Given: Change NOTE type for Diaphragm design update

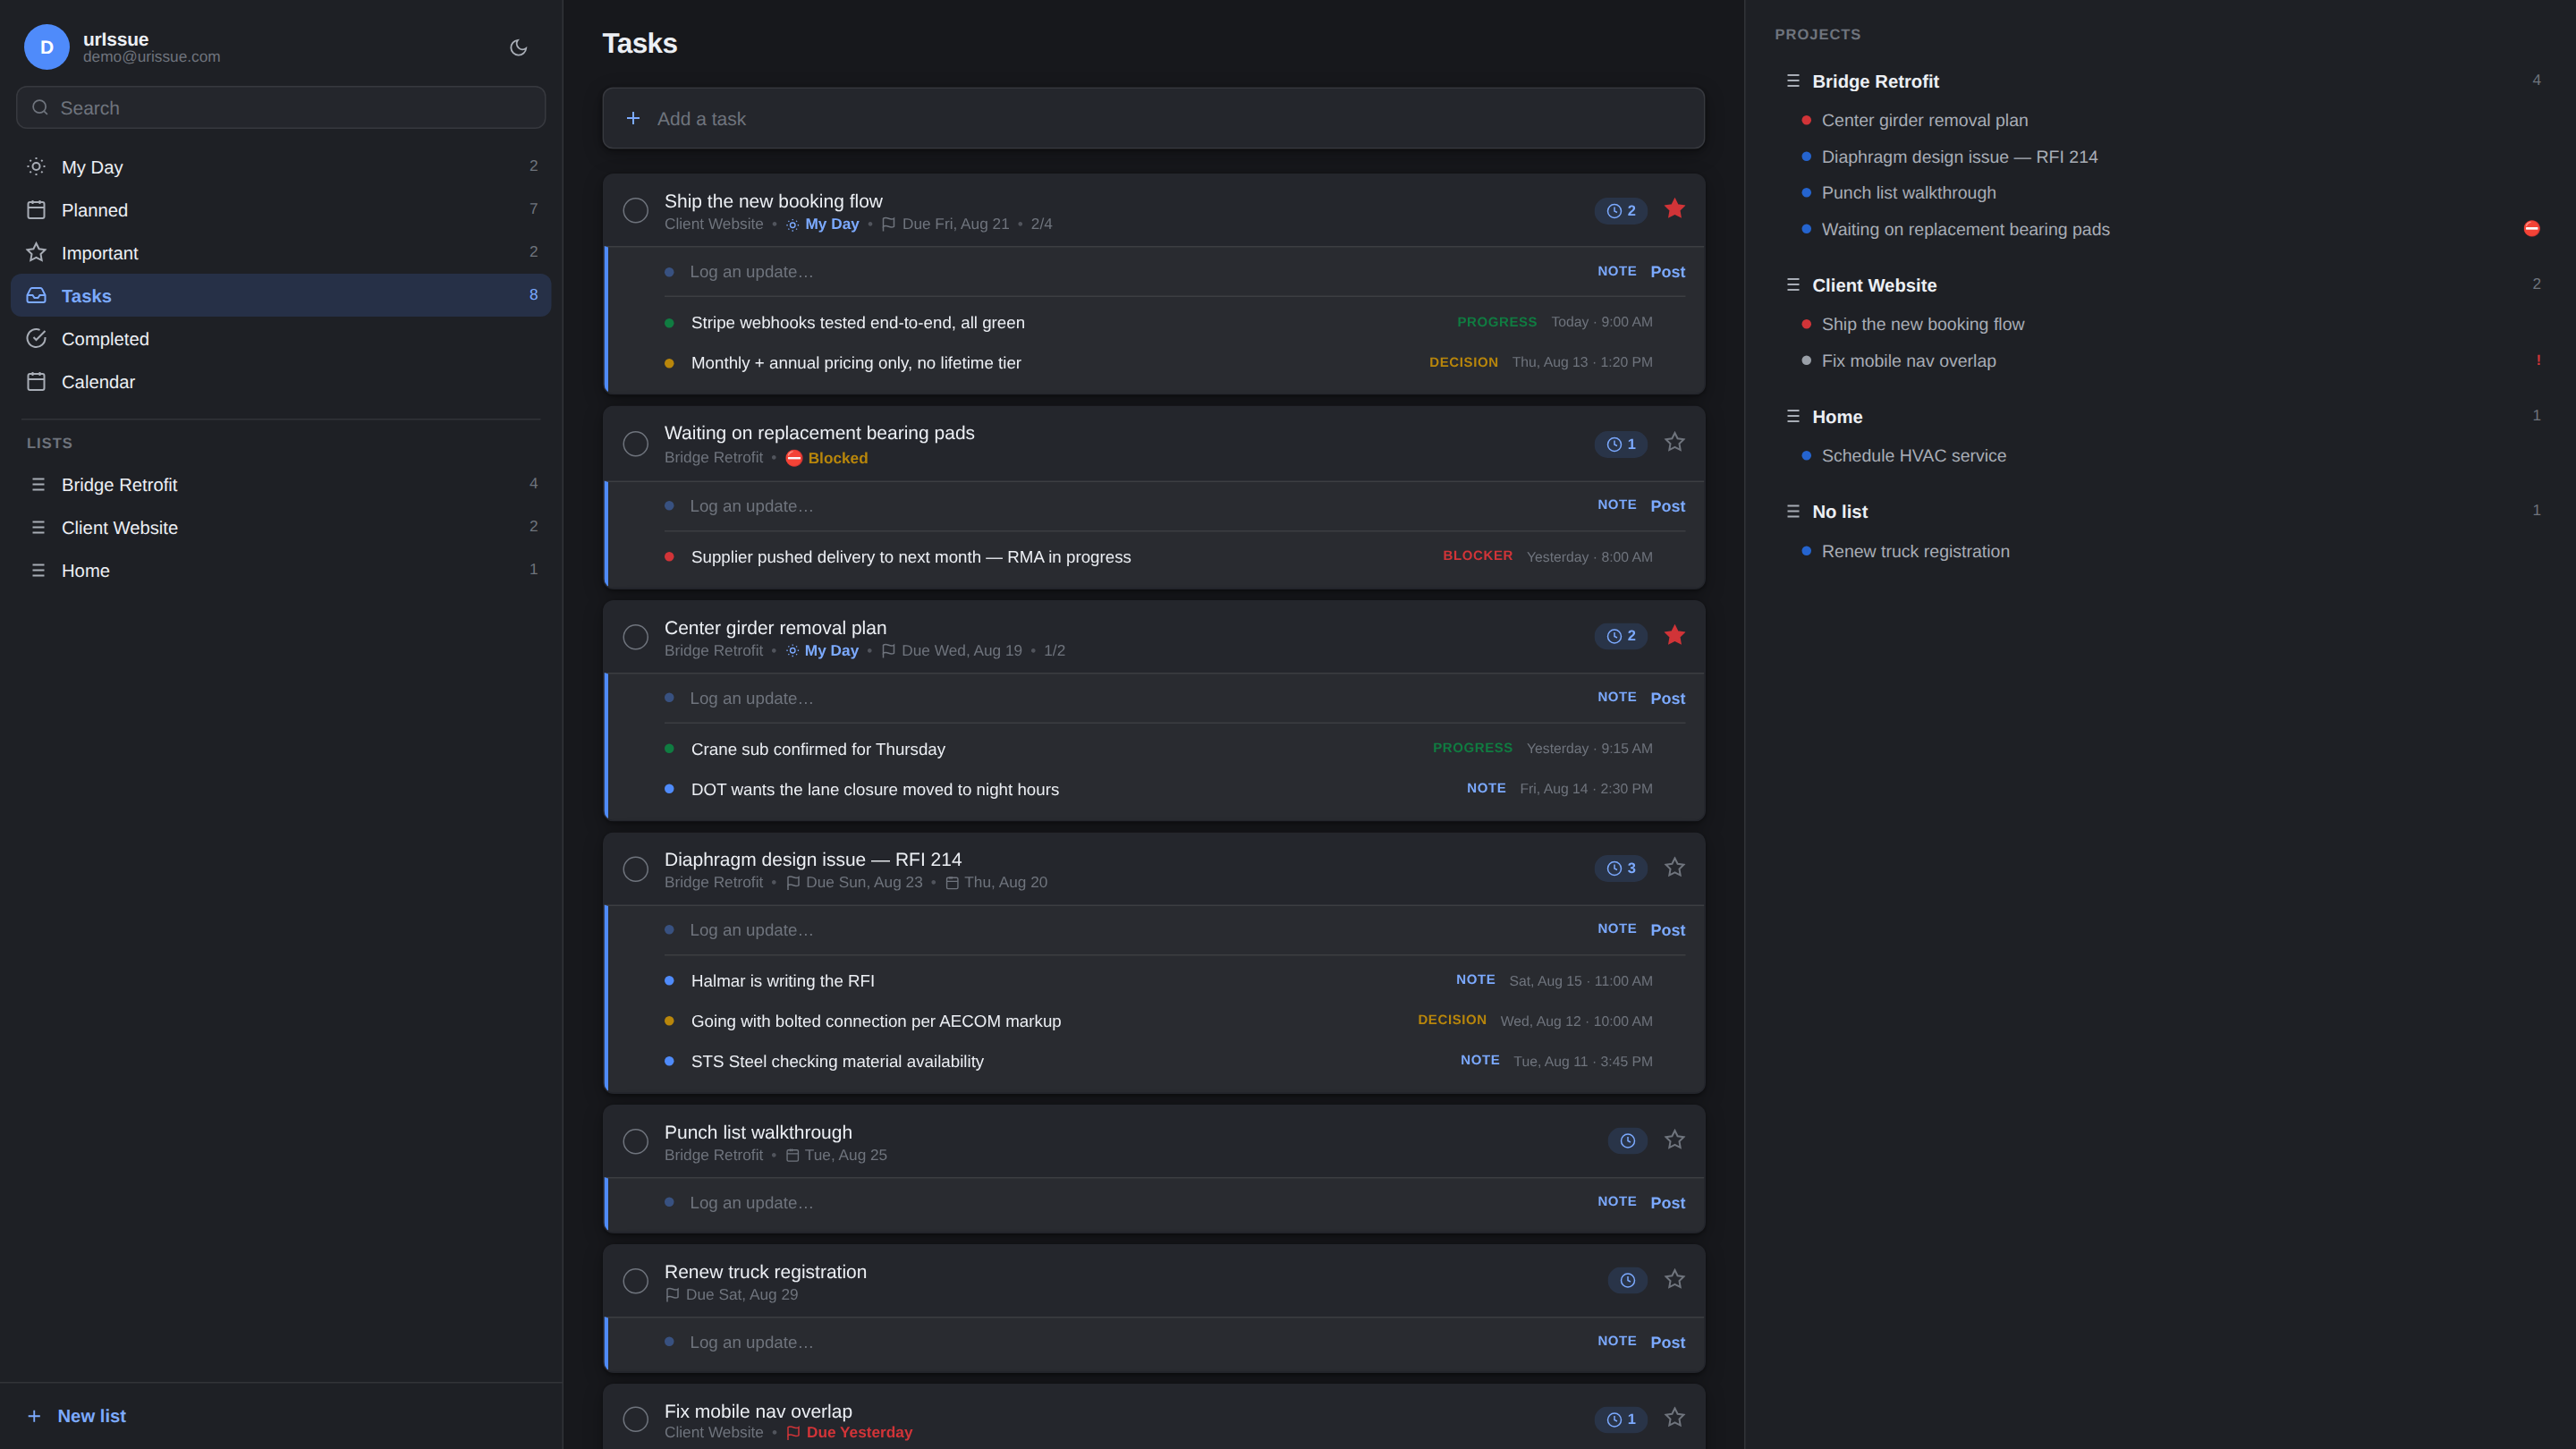Looking at the screenshot, I should pyautogui.click(x=1616, y=929).
